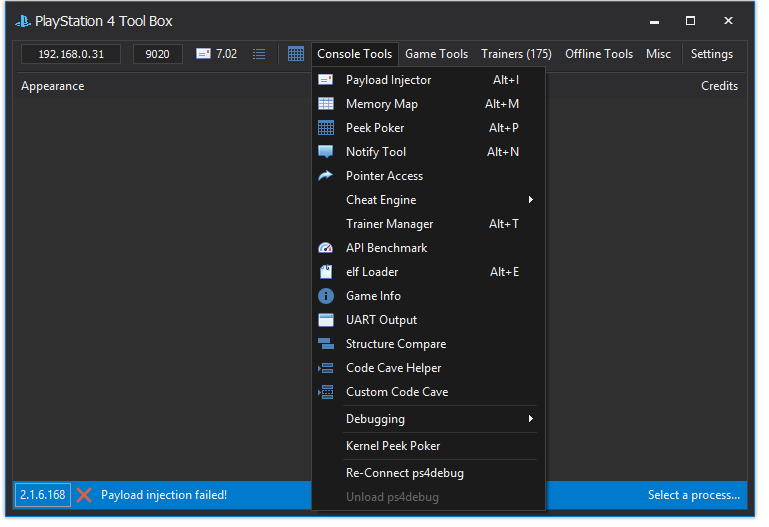Click the Pointer Access arrow icon
The image size is (769, 527).
326,176
